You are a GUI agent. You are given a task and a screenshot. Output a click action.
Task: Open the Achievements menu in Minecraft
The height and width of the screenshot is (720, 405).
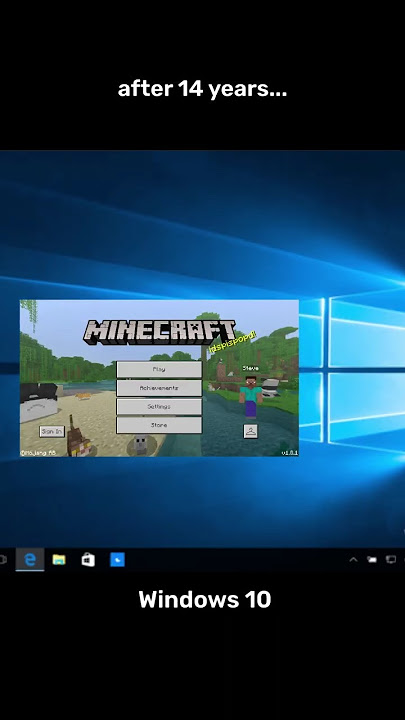[x=159, y=388]
